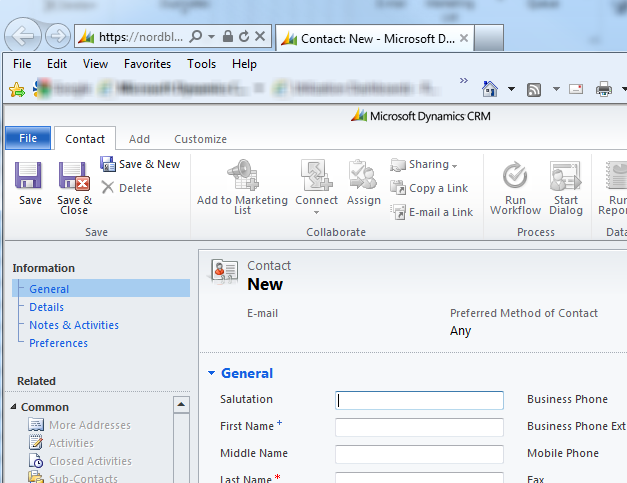Click the First Name input field
The width and height of the screenshot is (627, 483).
pos(419,427)
